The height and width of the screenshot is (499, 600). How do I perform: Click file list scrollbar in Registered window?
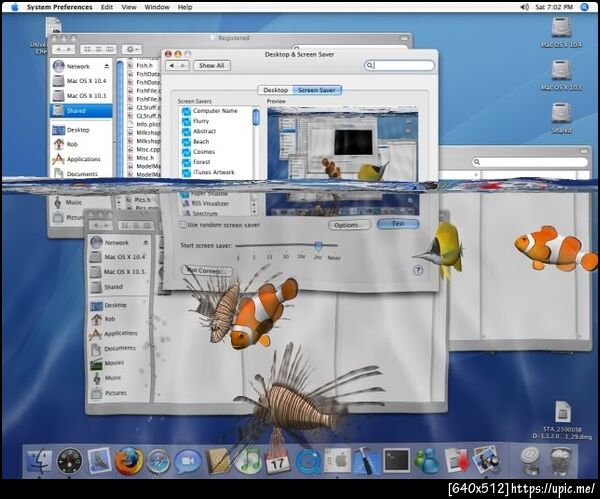pyautogui.click(x=120, y=119)
